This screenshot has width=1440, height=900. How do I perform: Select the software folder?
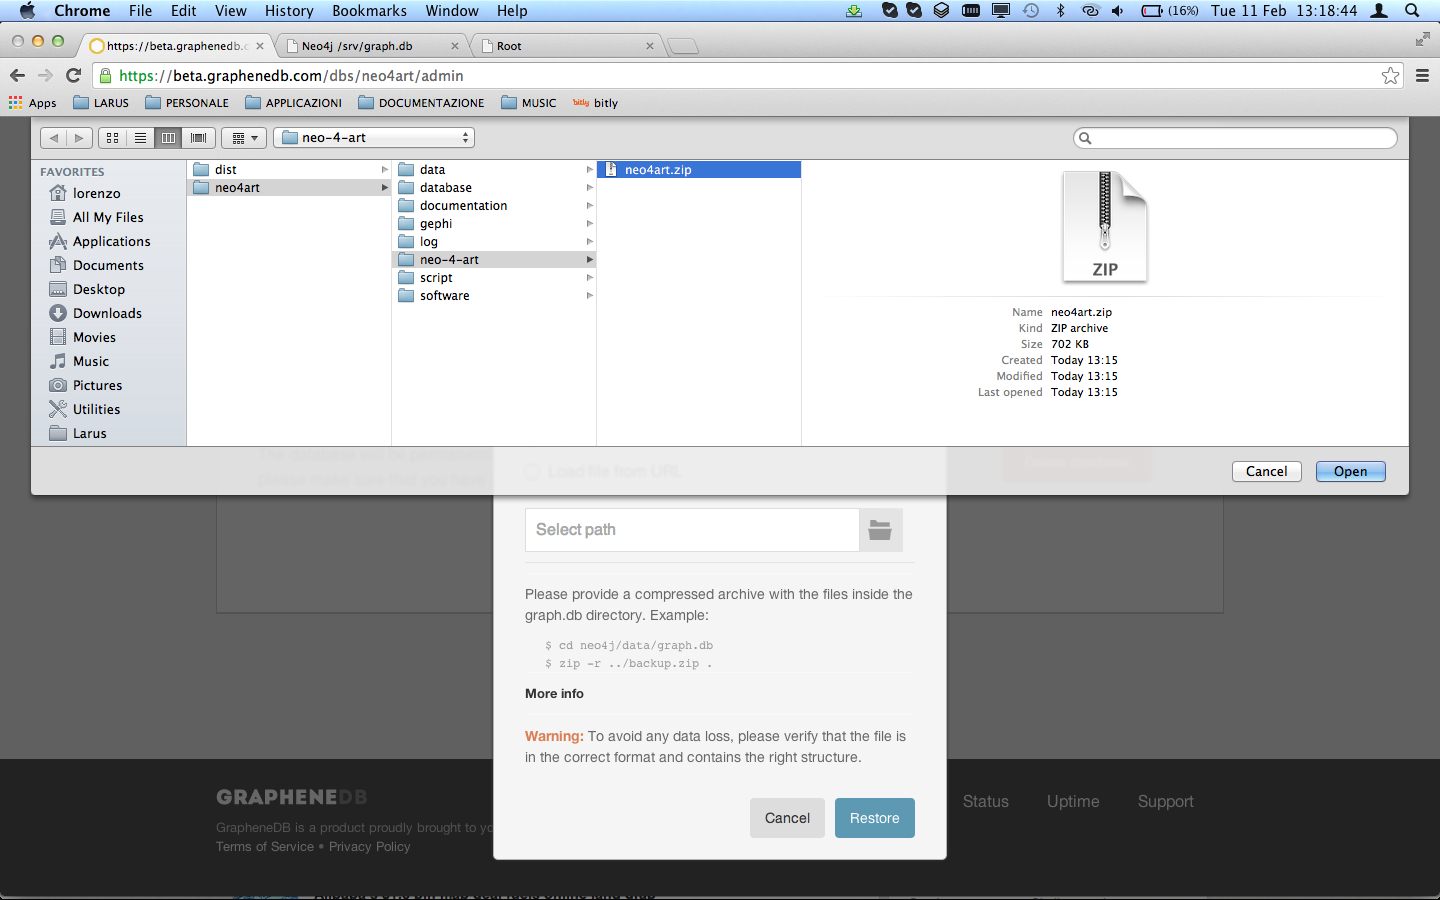[494, 296]
